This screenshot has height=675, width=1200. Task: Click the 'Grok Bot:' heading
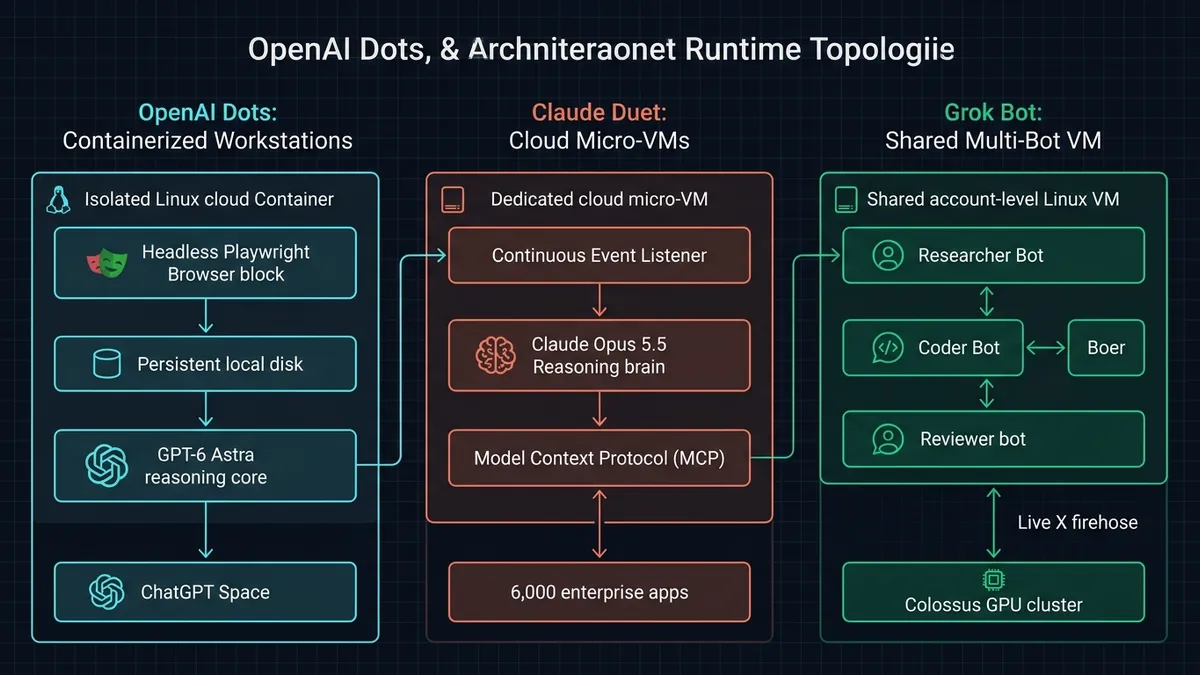pos(993,111)
